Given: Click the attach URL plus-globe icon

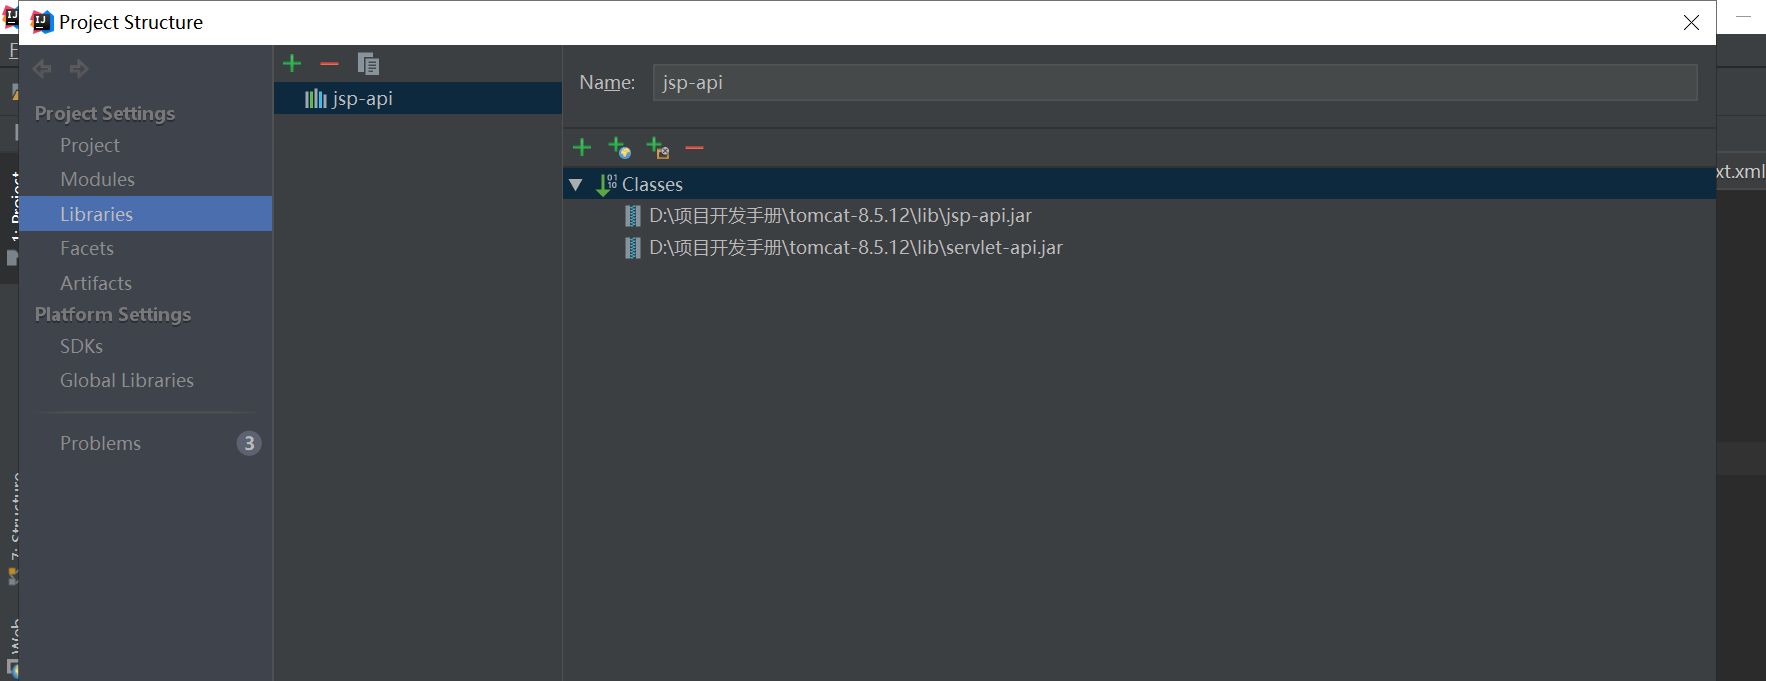Looking at the screenshot, I should click(x=619, y=148).
